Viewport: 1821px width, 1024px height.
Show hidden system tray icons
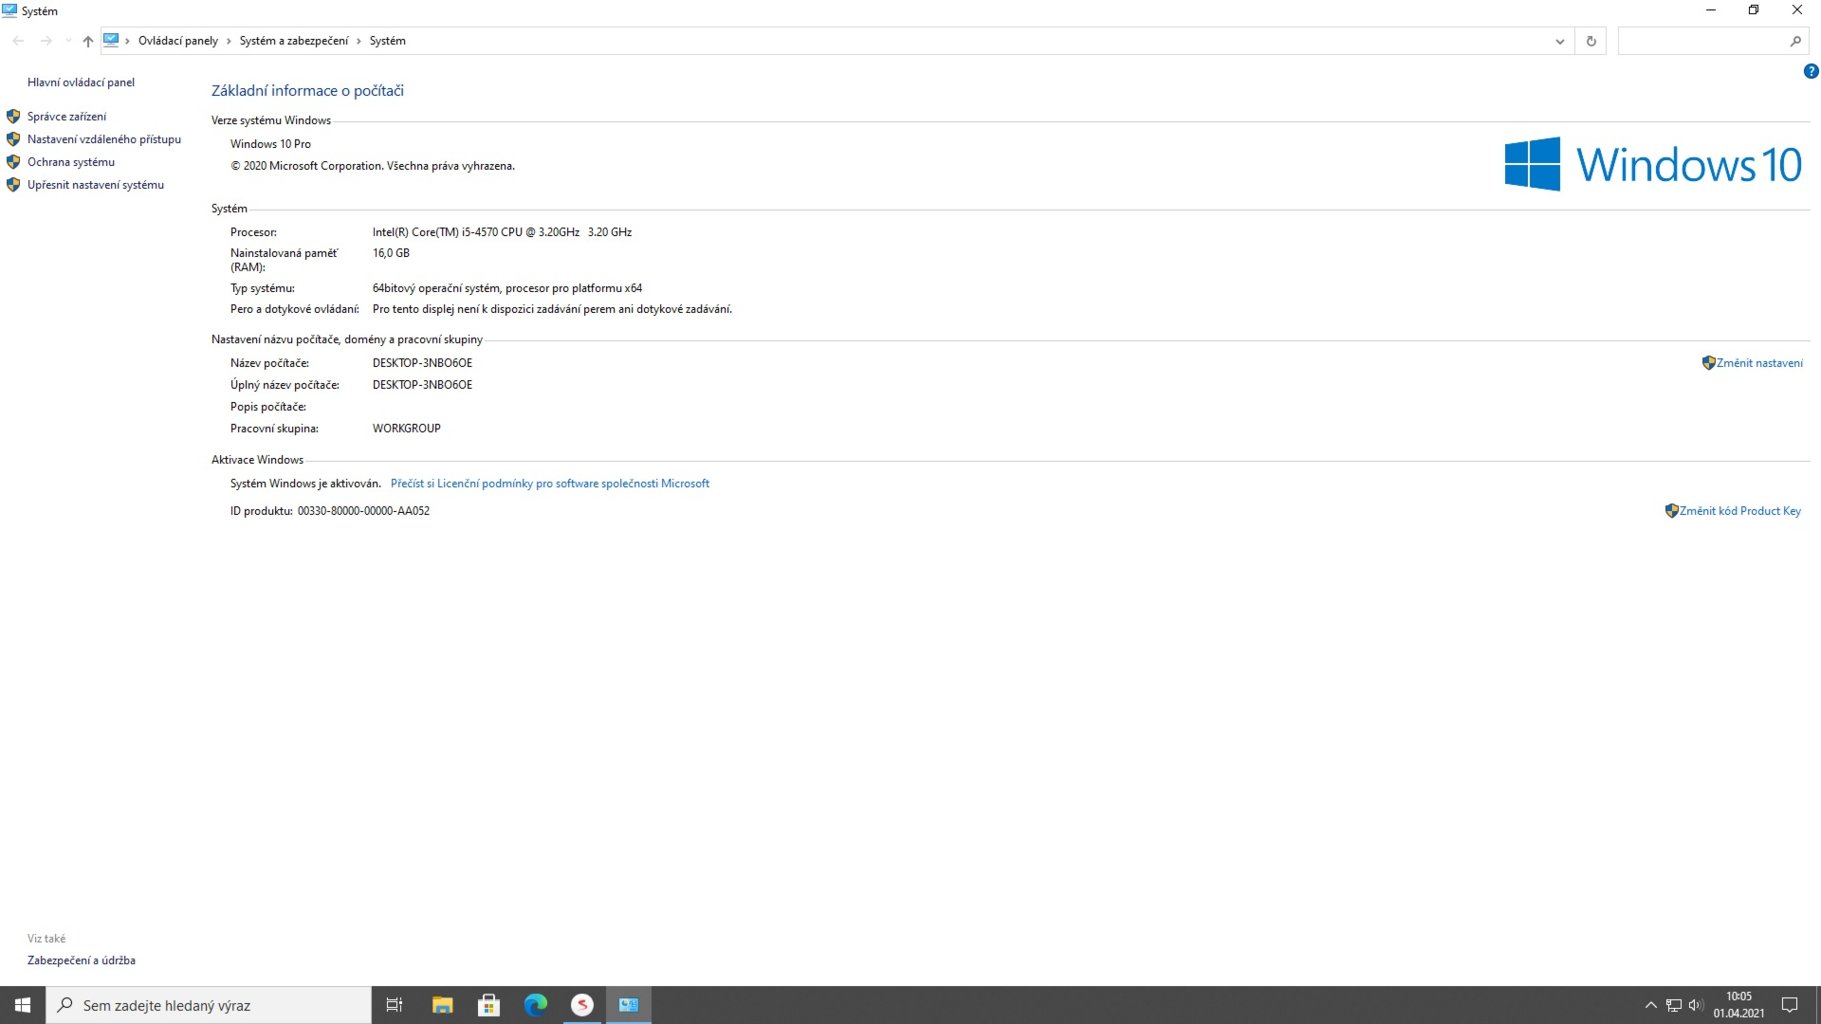click(x=1651, y=1005)
